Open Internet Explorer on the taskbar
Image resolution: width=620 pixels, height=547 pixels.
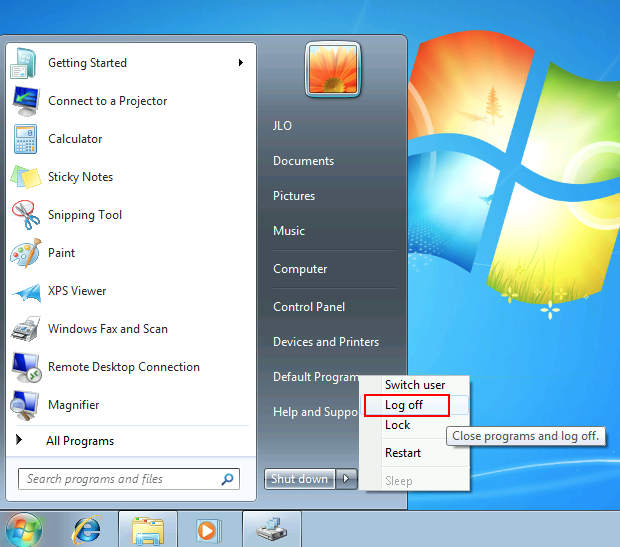coord(86,528)
